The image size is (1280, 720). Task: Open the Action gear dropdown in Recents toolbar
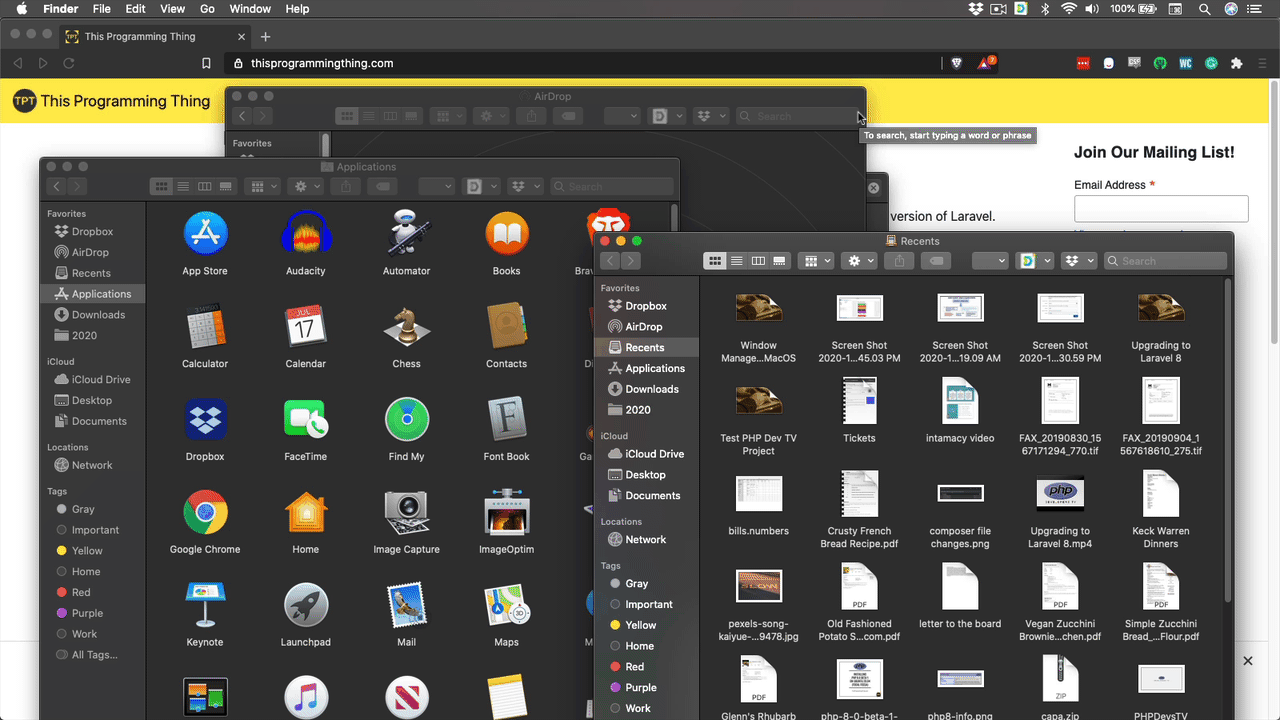[858, 260]
